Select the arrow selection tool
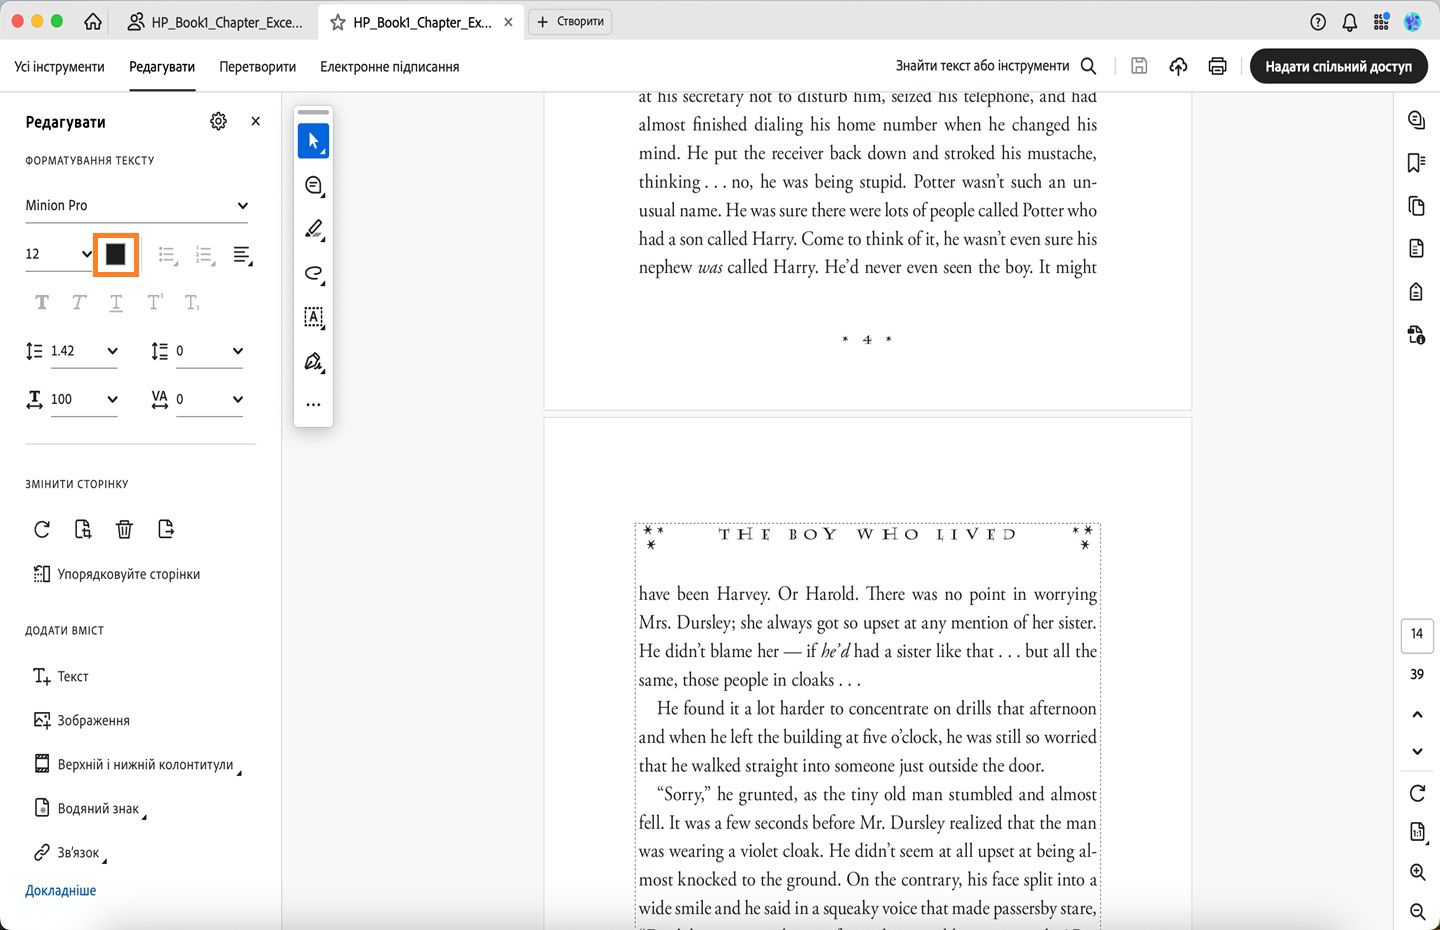 coord(313,141)
